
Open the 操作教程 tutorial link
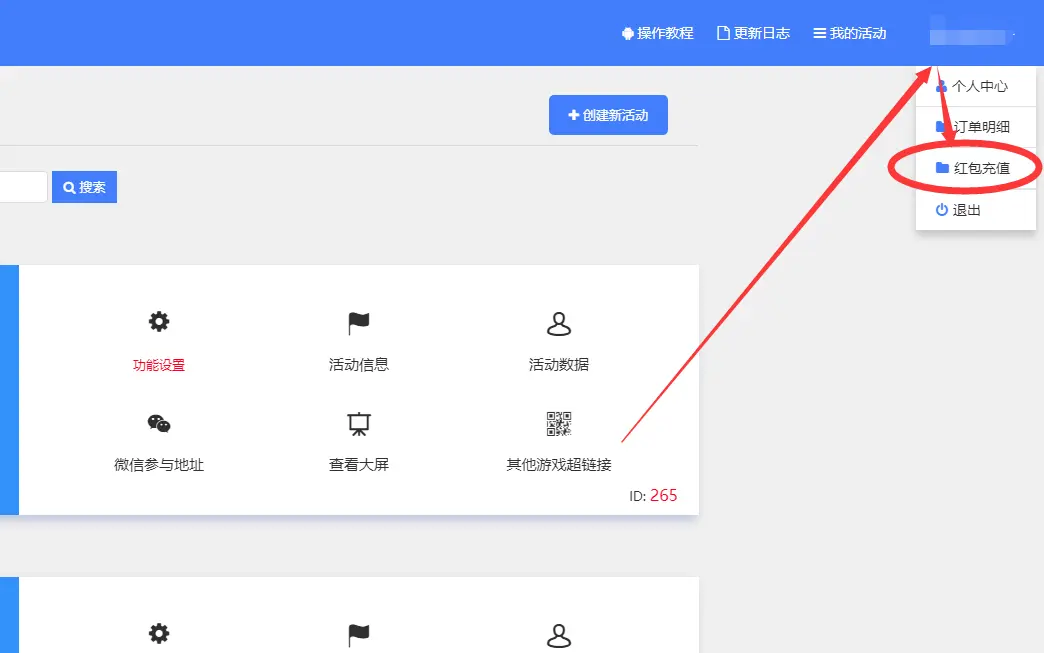click(657, 33)
